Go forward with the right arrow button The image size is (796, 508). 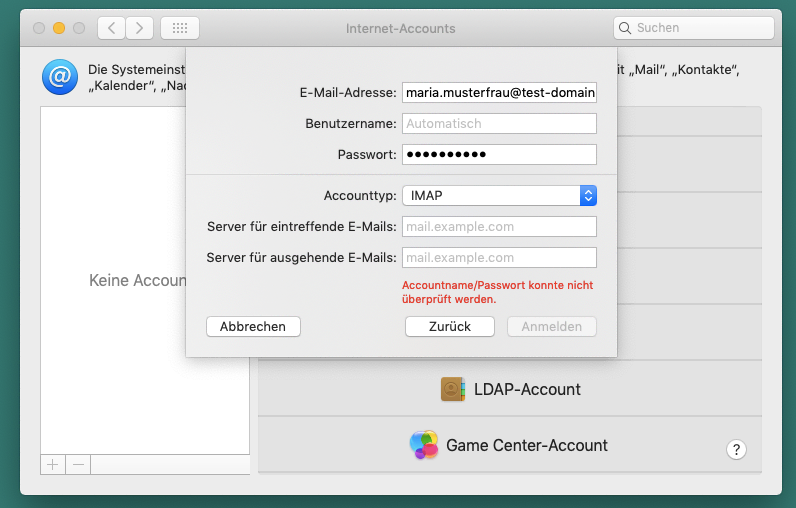(140, 28)
